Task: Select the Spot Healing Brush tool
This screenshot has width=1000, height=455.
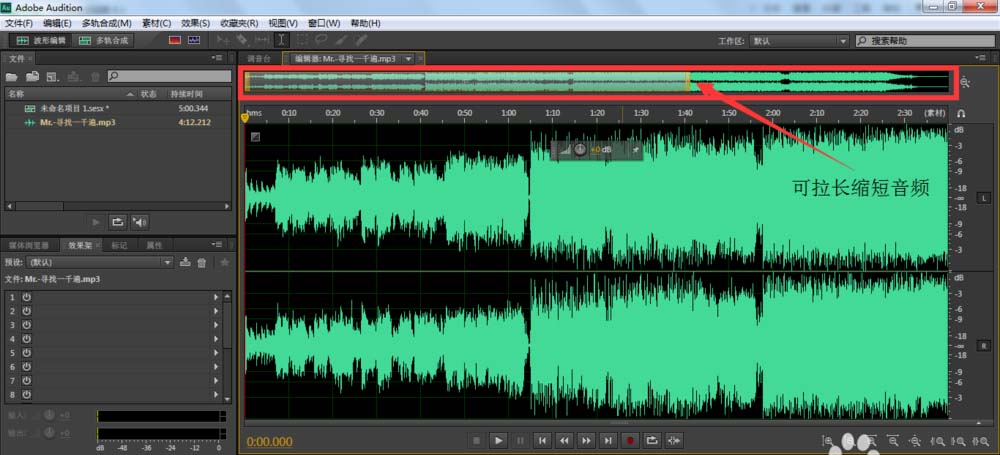Action: click(361, 40)
